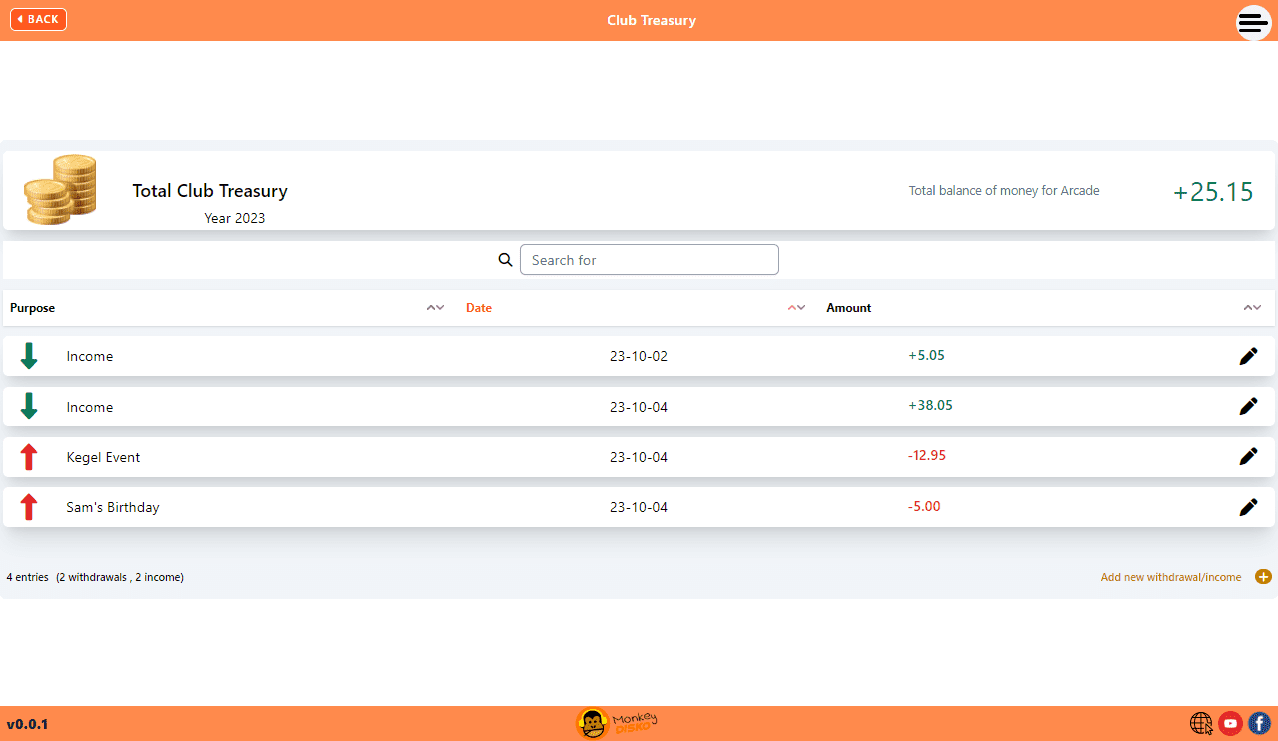1278x741 pixels.
Task: Toggle sort arrows for Amount column
Action: coord(1252,308)
